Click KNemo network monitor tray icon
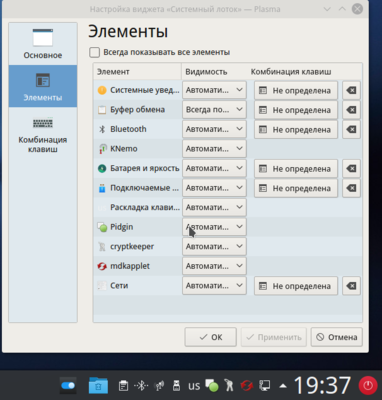Screen dimensions: 382x400 click(x=159, y=386)
